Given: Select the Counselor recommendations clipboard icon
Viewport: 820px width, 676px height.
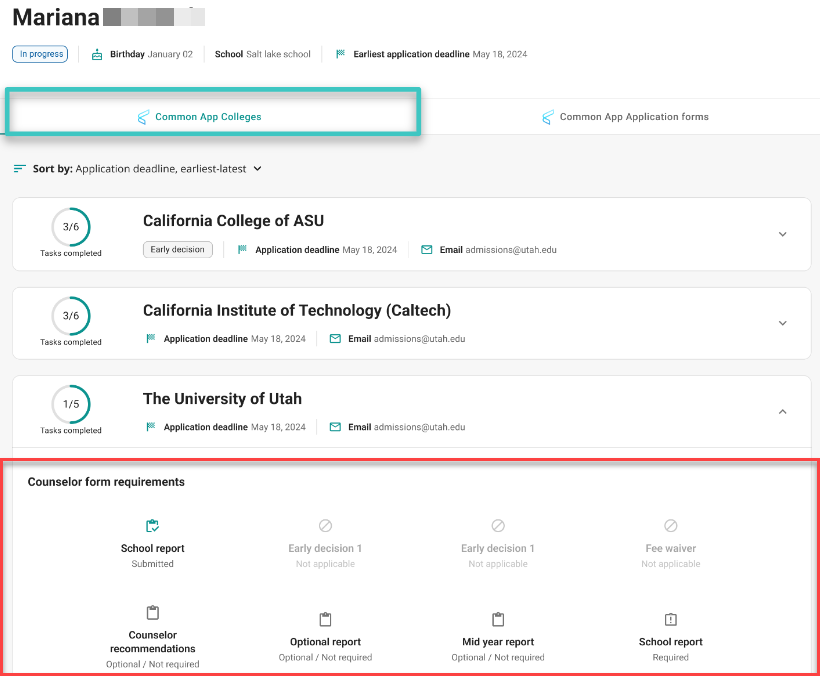Looking at the screenshot, I should pyautogui.click(x=152, y=612).
